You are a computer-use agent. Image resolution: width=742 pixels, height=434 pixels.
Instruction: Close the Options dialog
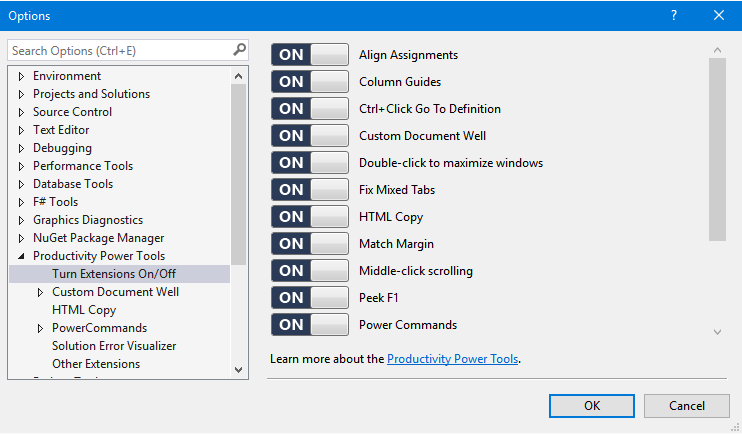pos(719,15)
